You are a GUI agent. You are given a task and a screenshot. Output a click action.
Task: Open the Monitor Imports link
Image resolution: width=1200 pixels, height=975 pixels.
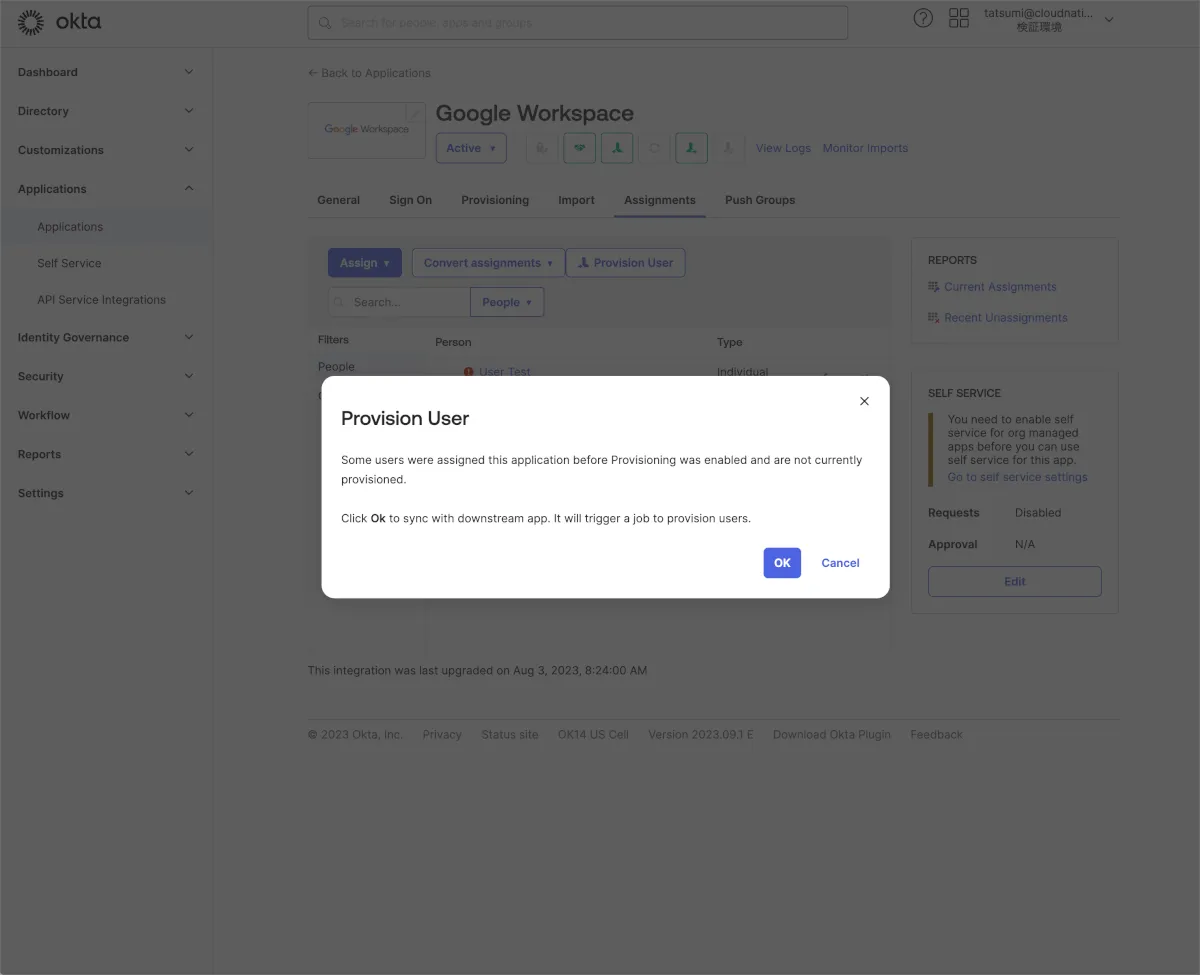coord(865,148)
